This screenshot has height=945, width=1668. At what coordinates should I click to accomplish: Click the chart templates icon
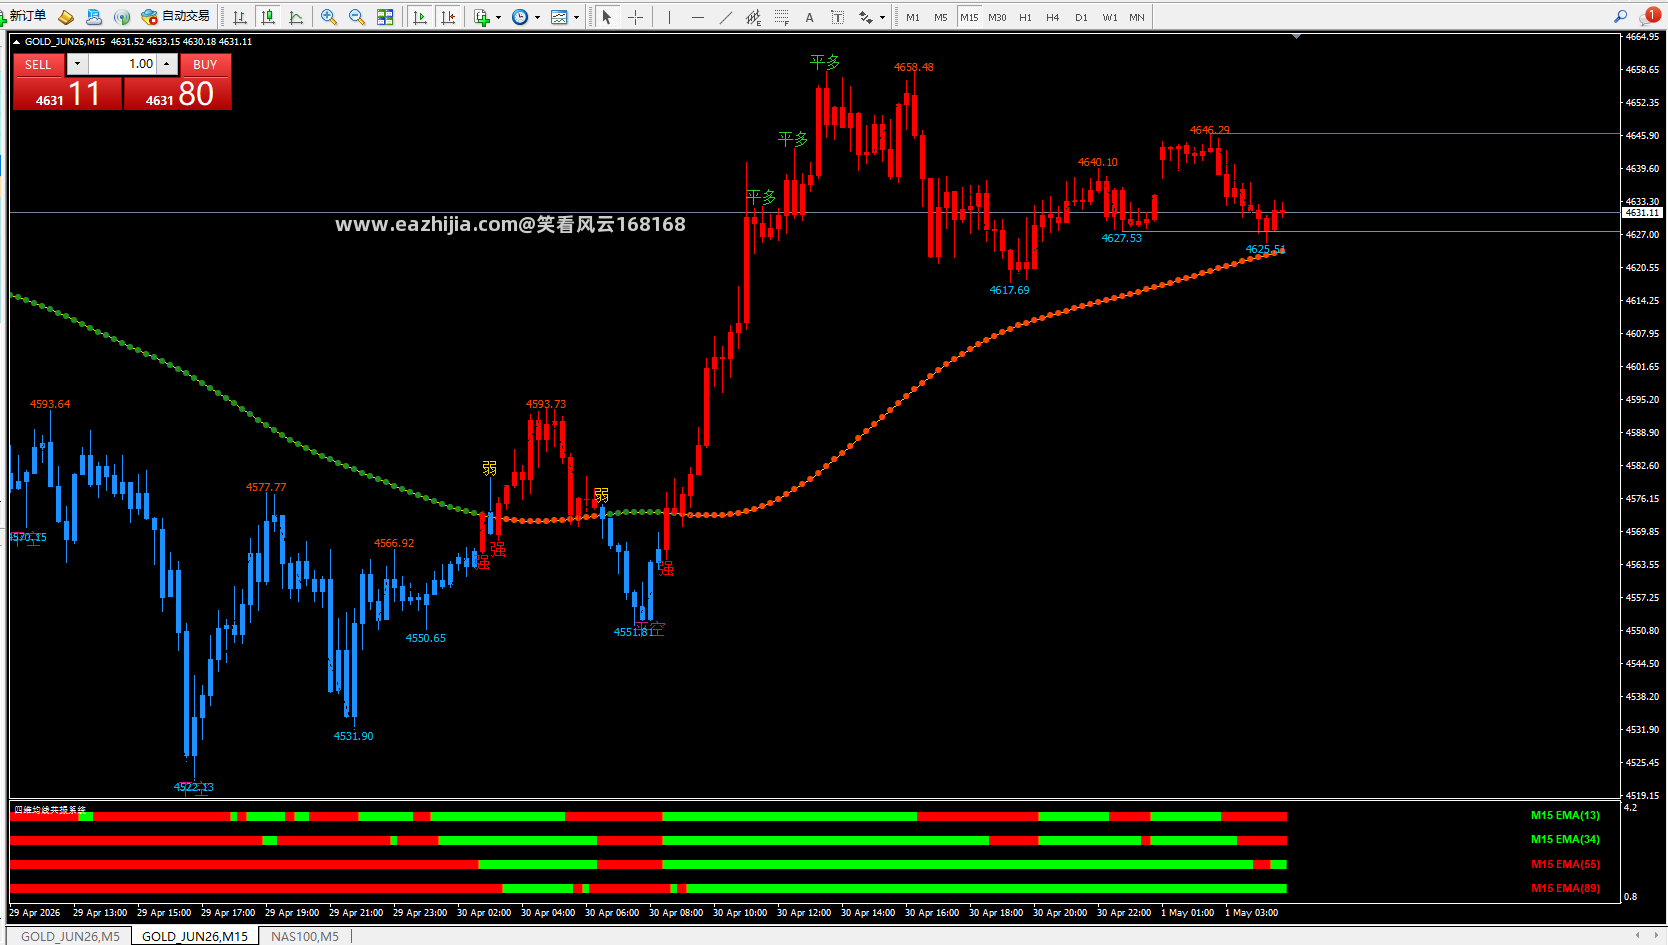point(559,17)
